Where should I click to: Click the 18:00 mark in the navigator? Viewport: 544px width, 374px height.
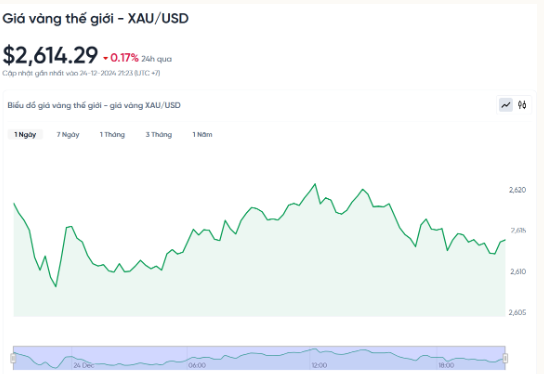(446, 365)
